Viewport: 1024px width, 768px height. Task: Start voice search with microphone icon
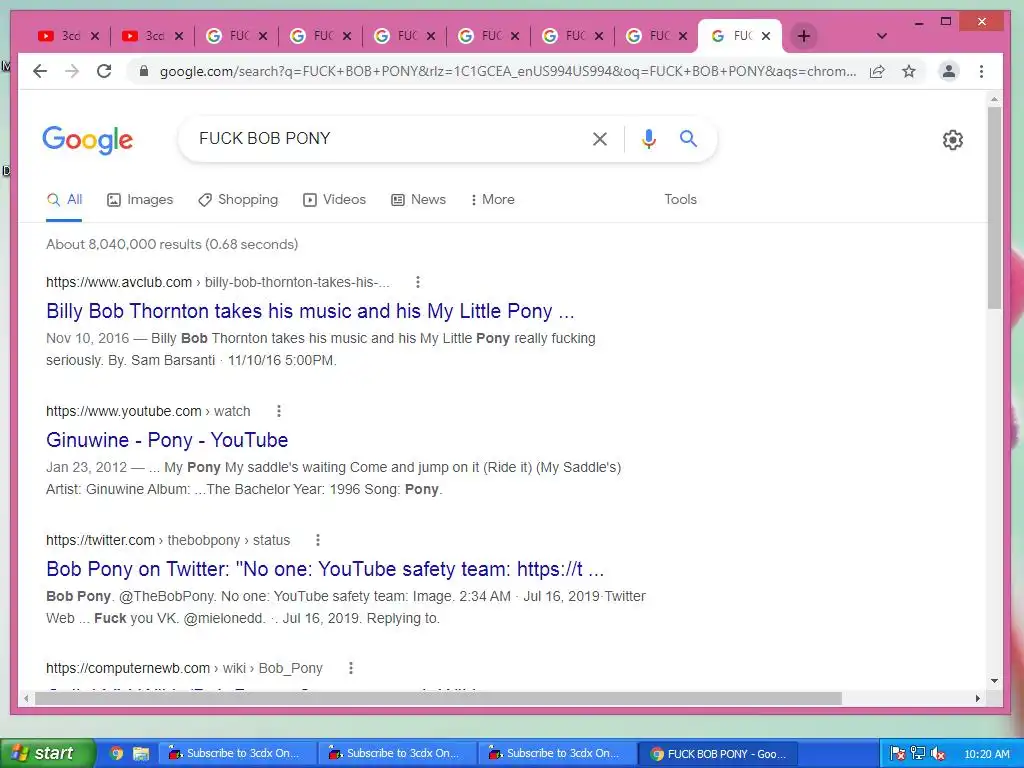click(x=648, y=138)
